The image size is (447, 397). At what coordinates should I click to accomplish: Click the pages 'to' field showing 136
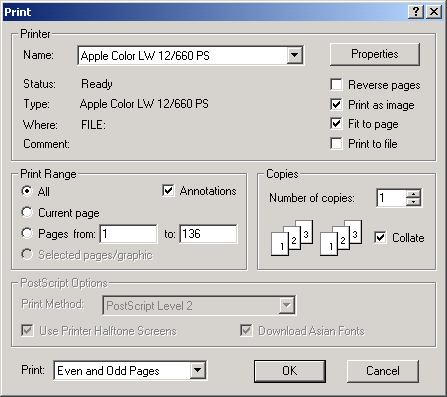point(208,234)
